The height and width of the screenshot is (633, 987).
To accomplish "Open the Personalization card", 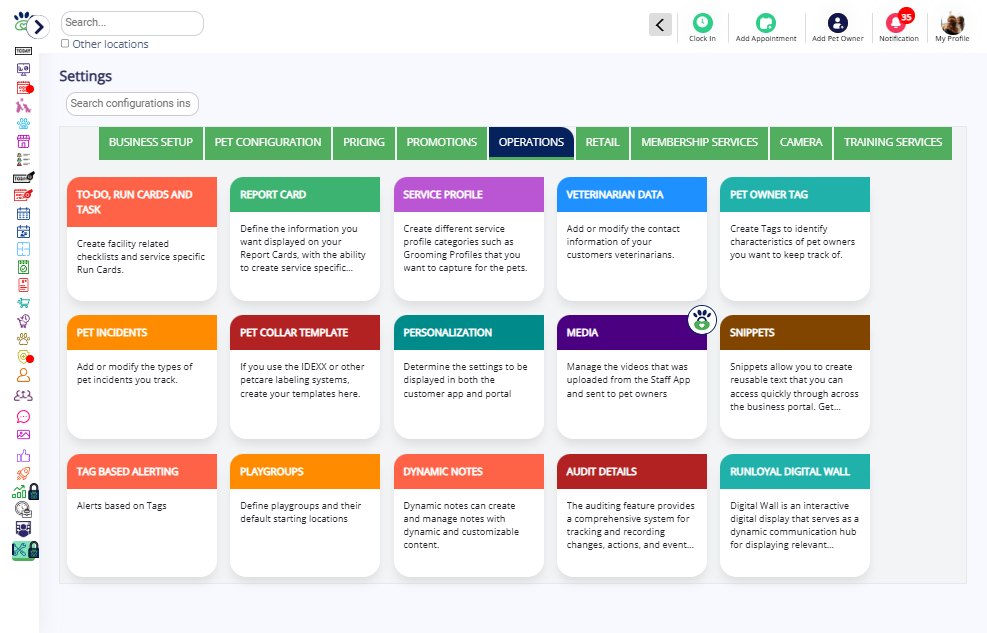I will (469, 377).
